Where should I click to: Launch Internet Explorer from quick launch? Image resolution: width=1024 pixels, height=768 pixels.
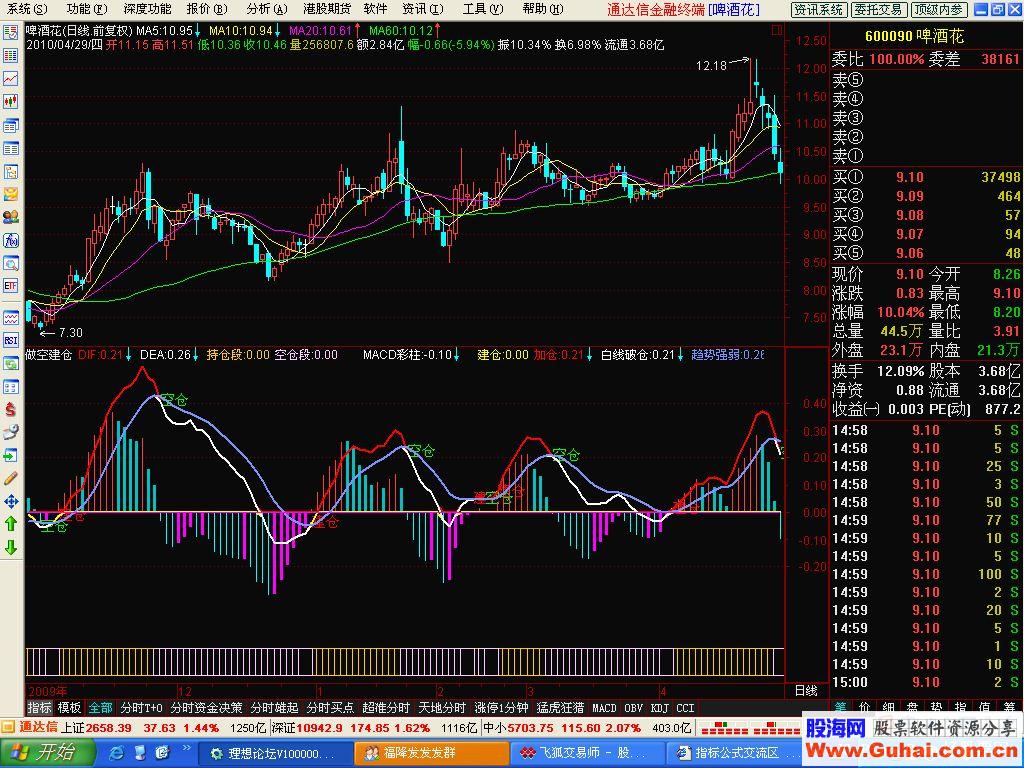[x=117, y=753]
